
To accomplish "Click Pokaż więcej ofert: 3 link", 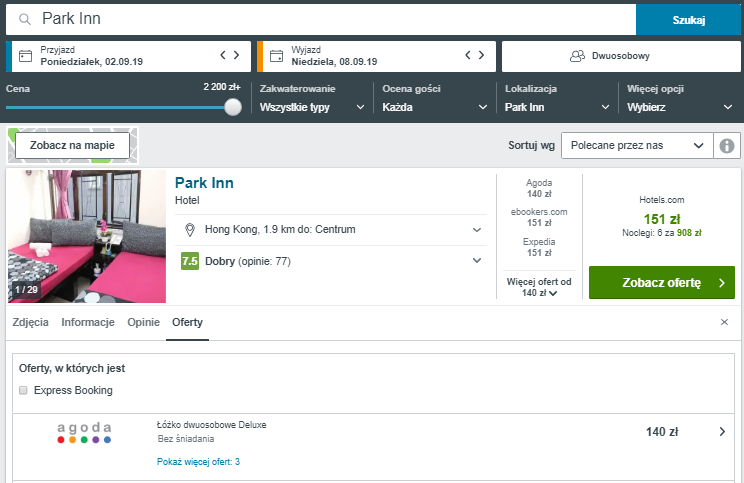I will click(198, 462).
